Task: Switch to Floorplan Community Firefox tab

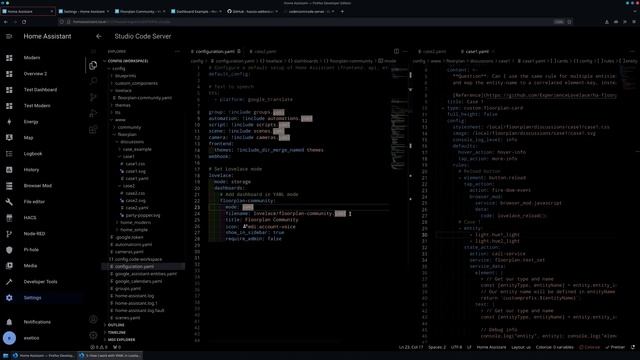Action: [140, 11]
